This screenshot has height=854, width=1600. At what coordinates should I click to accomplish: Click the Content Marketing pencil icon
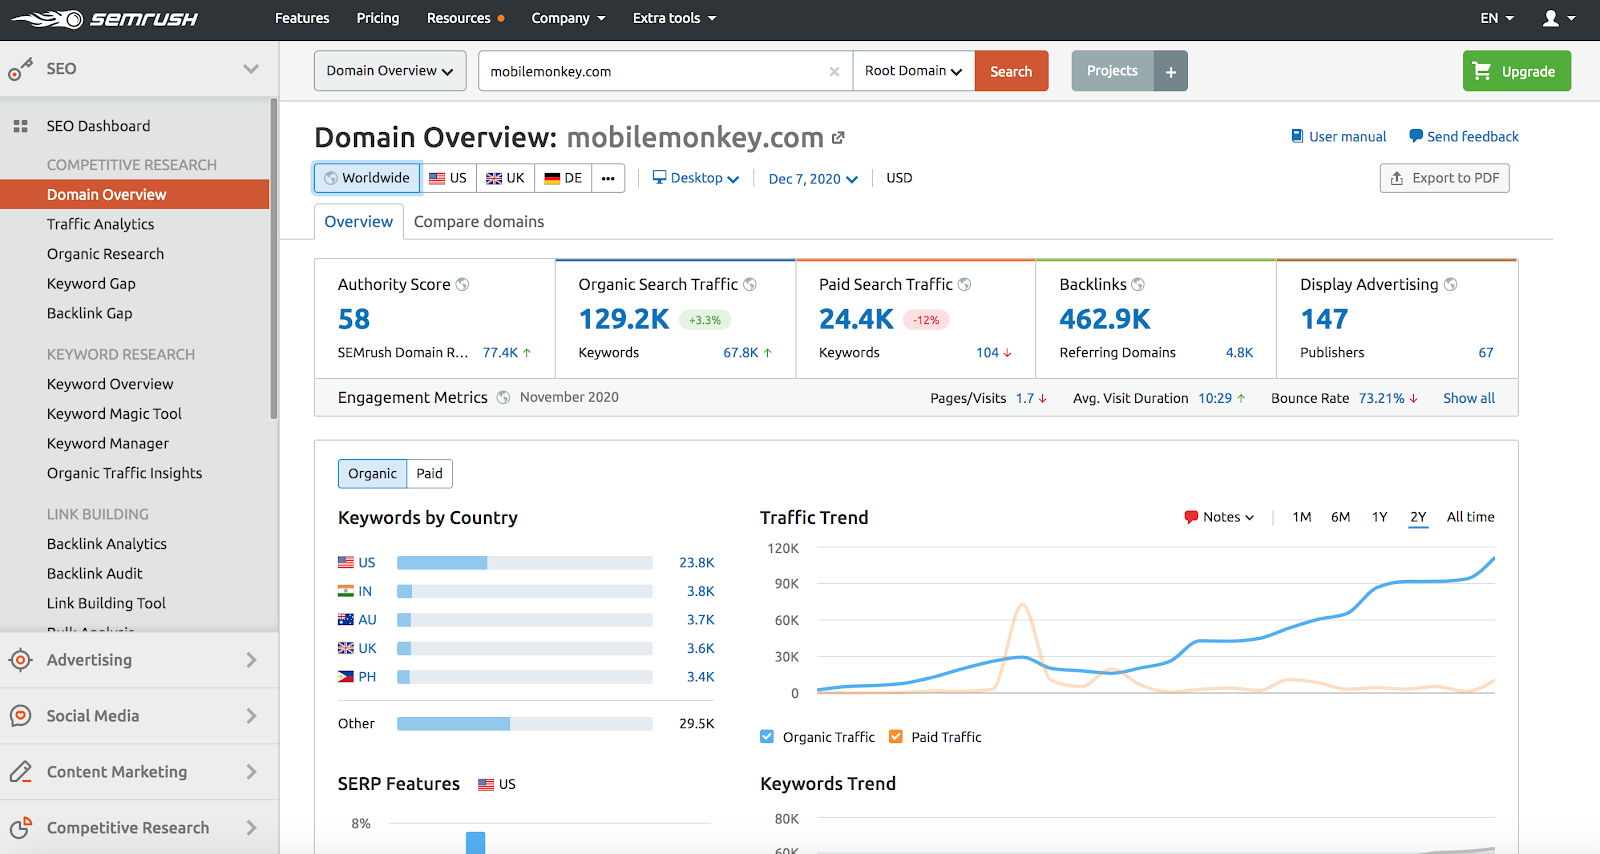click(20, 772)
